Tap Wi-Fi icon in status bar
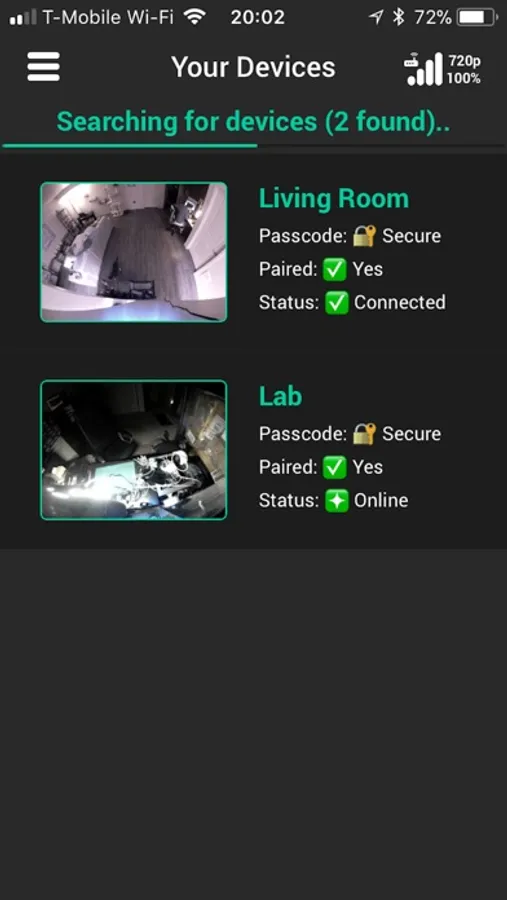 click(x=195, y=17)
